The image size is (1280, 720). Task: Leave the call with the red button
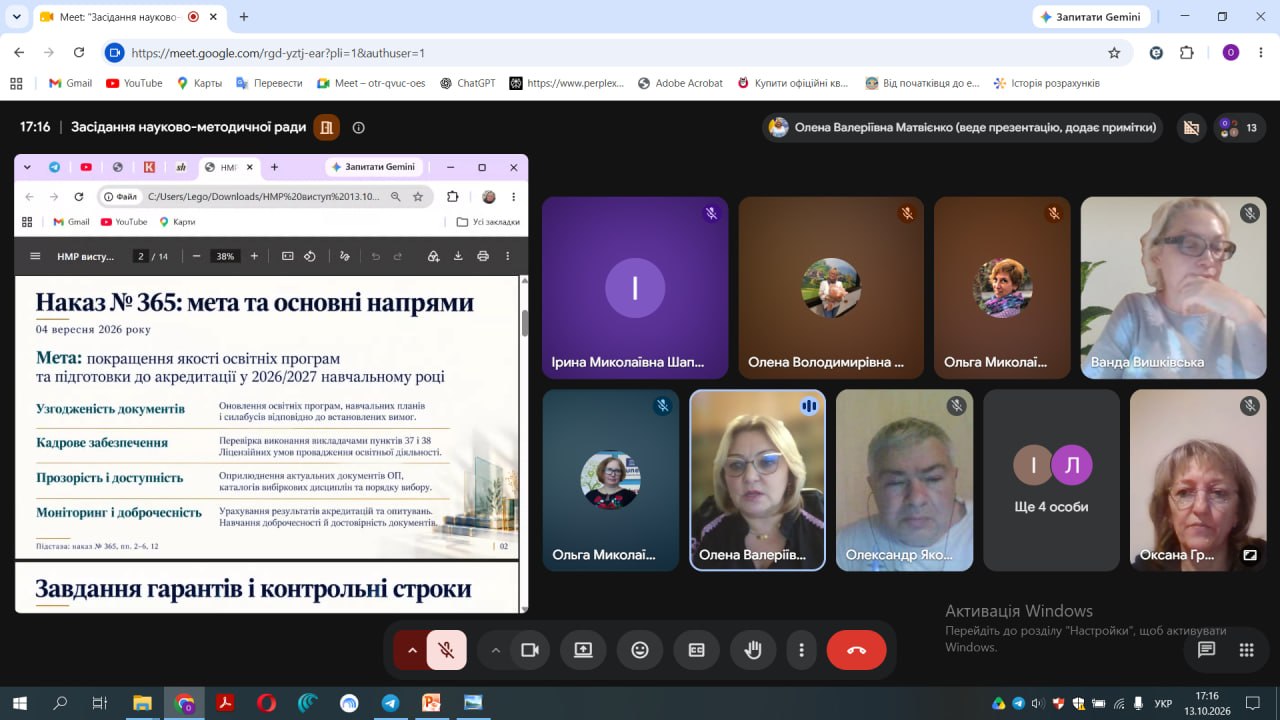point(856,650)
